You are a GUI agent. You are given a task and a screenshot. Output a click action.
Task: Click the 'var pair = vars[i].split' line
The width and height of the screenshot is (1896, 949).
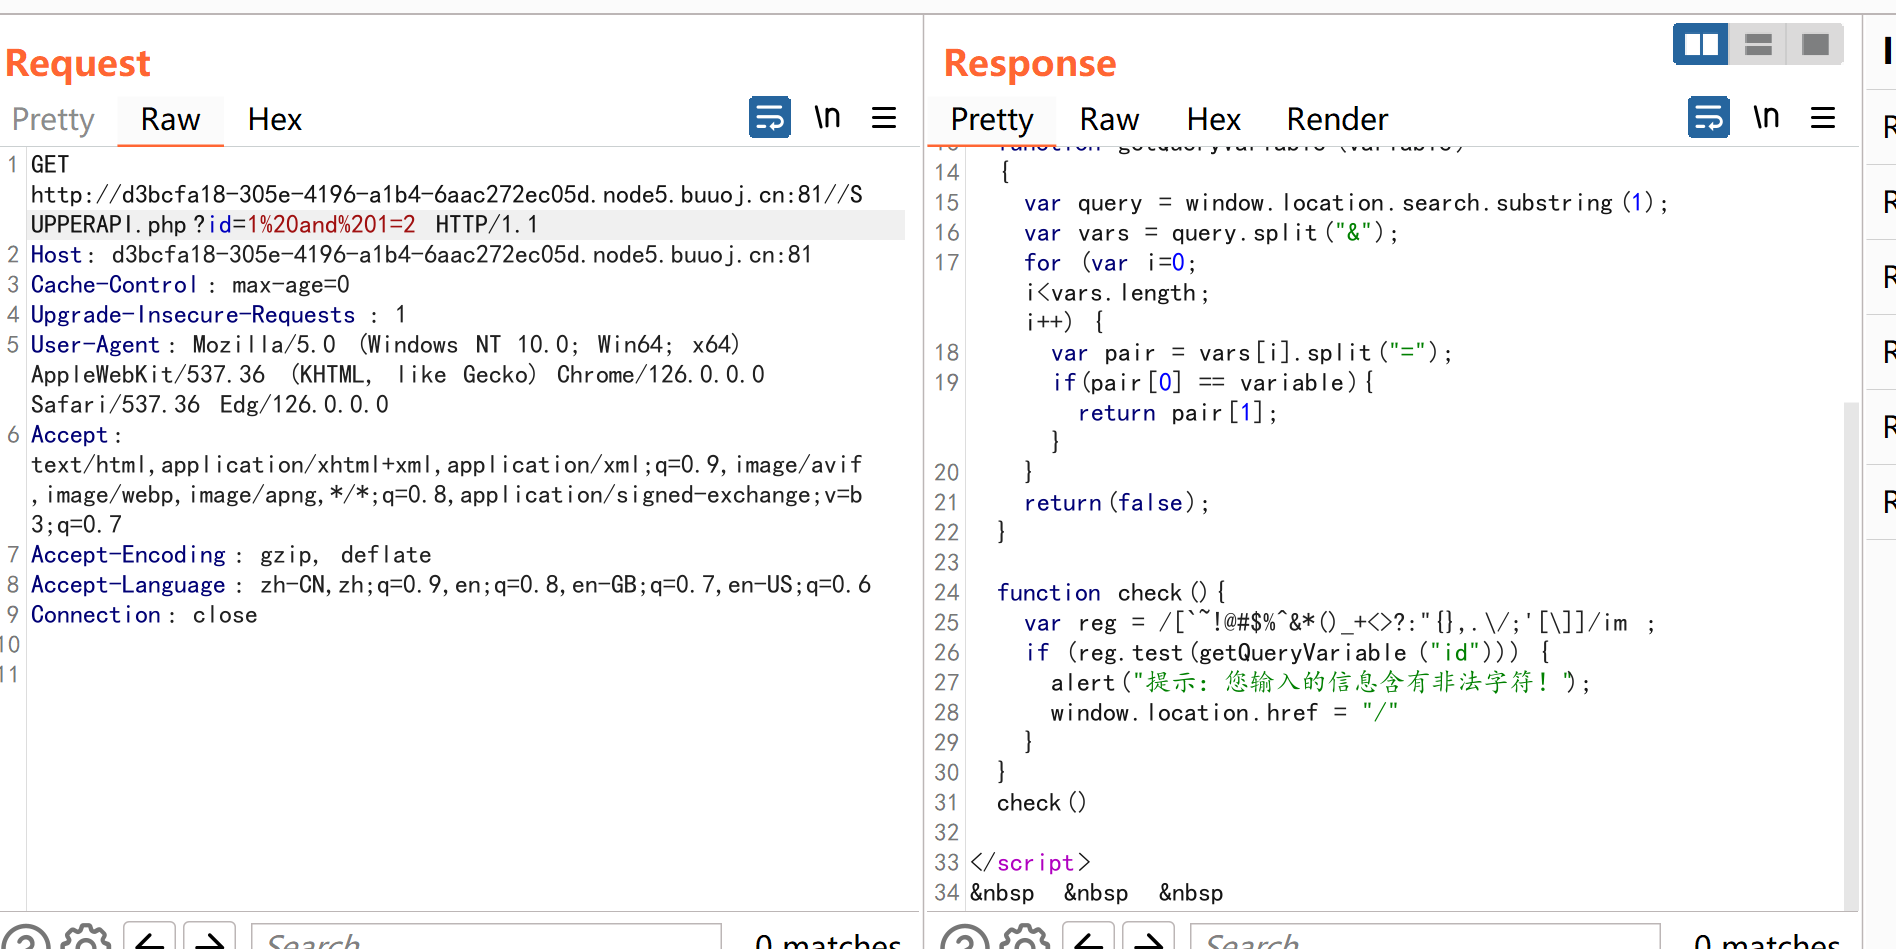[1251, 353]
